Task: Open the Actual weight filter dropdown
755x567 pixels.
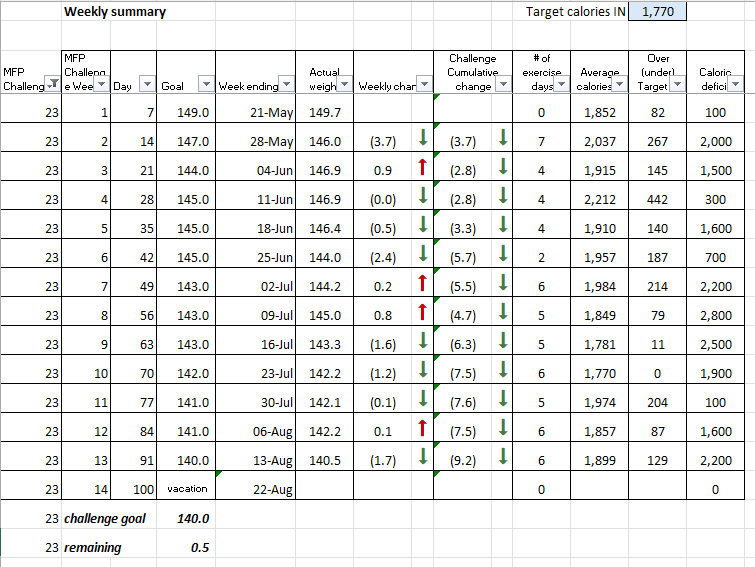Action: pos(344,84)
